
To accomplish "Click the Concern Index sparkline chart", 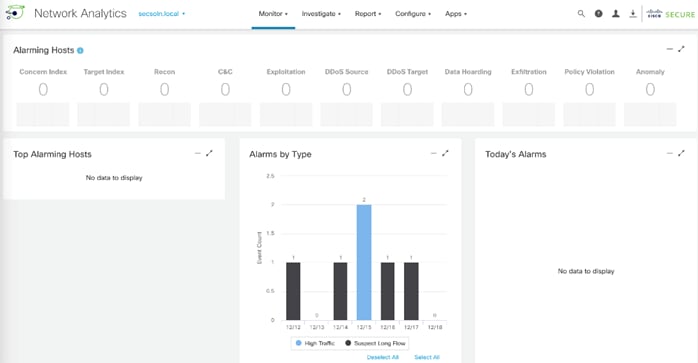I will click(x=43, y=114).
